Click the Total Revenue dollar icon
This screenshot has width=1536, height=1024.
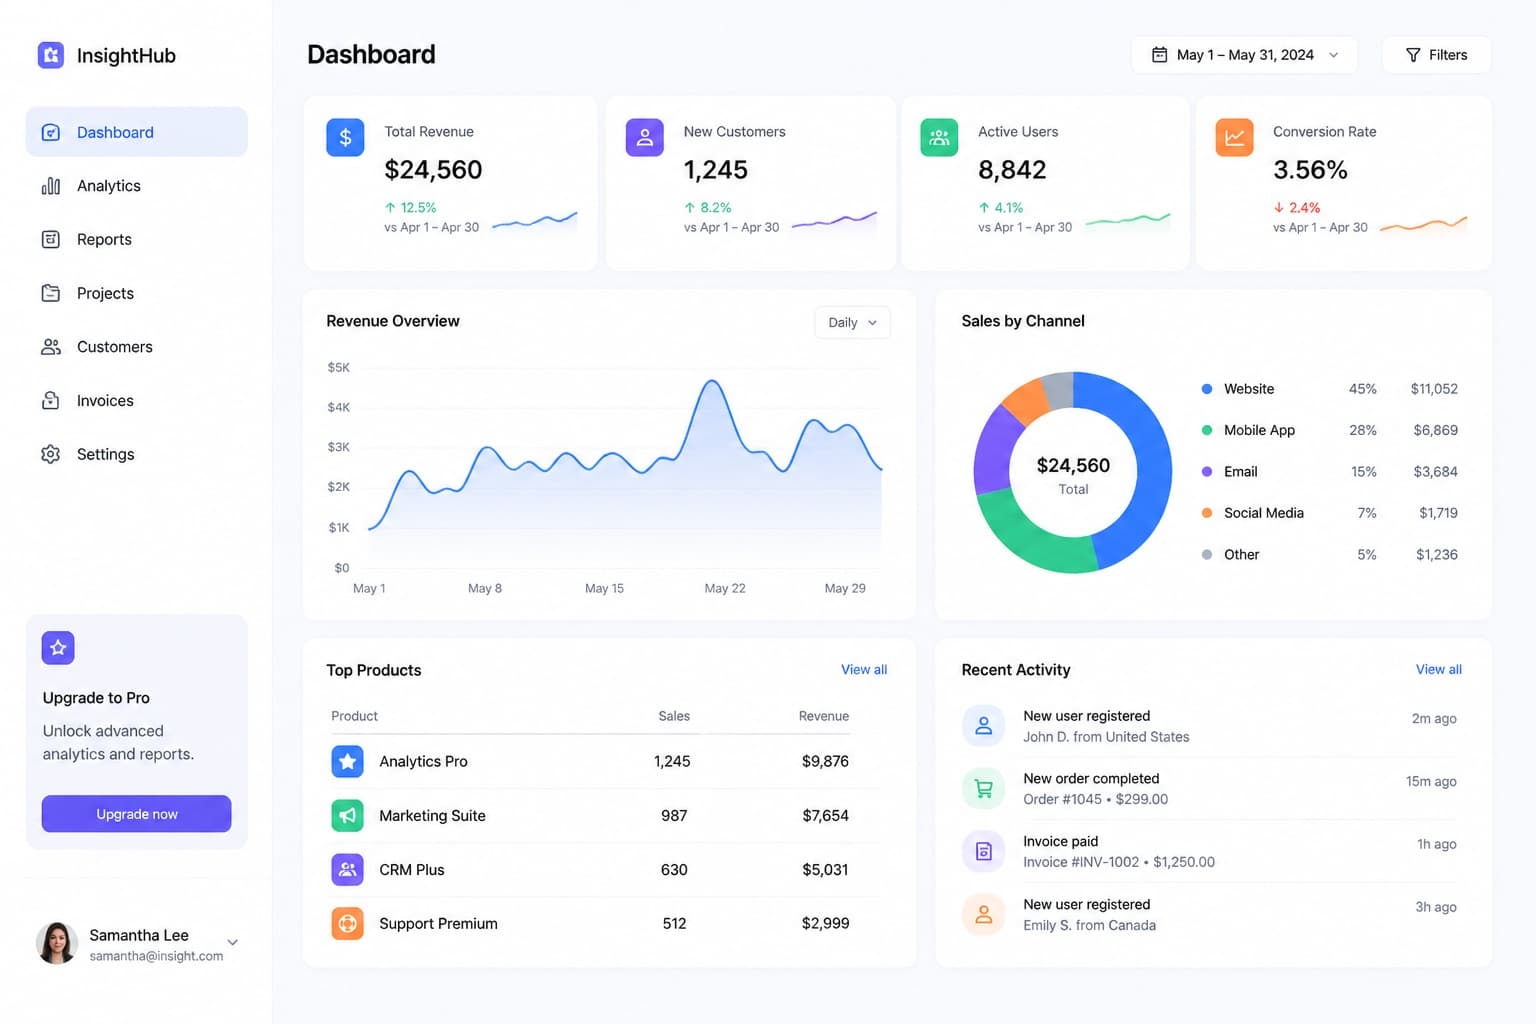[345, 137]
